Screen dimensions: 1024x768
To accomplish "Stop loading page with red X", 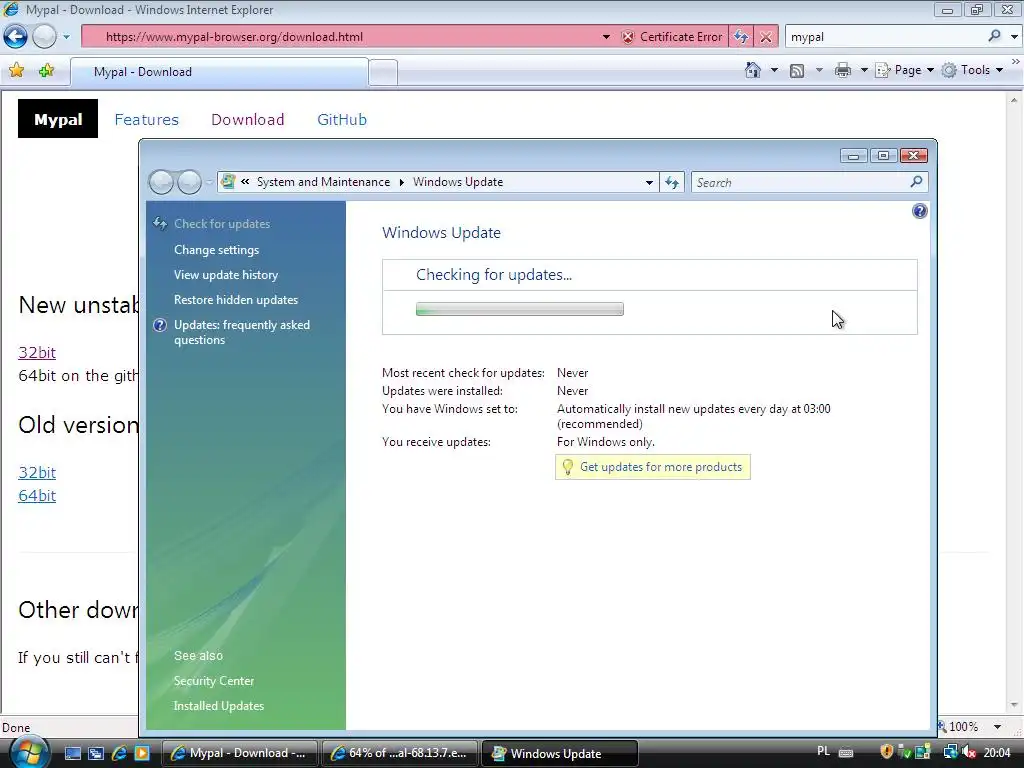I will point(766,37).
